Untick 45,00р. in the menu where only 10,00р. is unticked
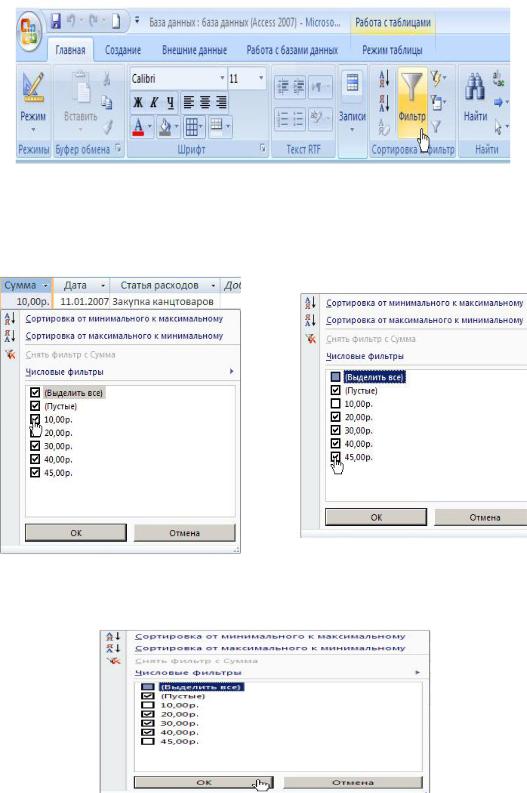Image resolution: width=527 pixels, height=793 pixels. click(335, 457)
